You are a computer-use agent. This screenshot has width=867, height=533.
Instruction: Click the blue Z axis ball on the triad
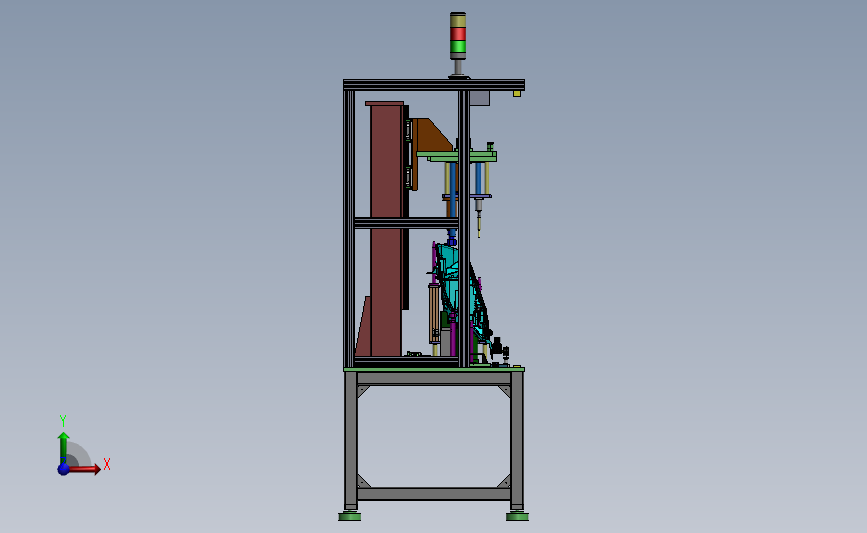point(63,469)
